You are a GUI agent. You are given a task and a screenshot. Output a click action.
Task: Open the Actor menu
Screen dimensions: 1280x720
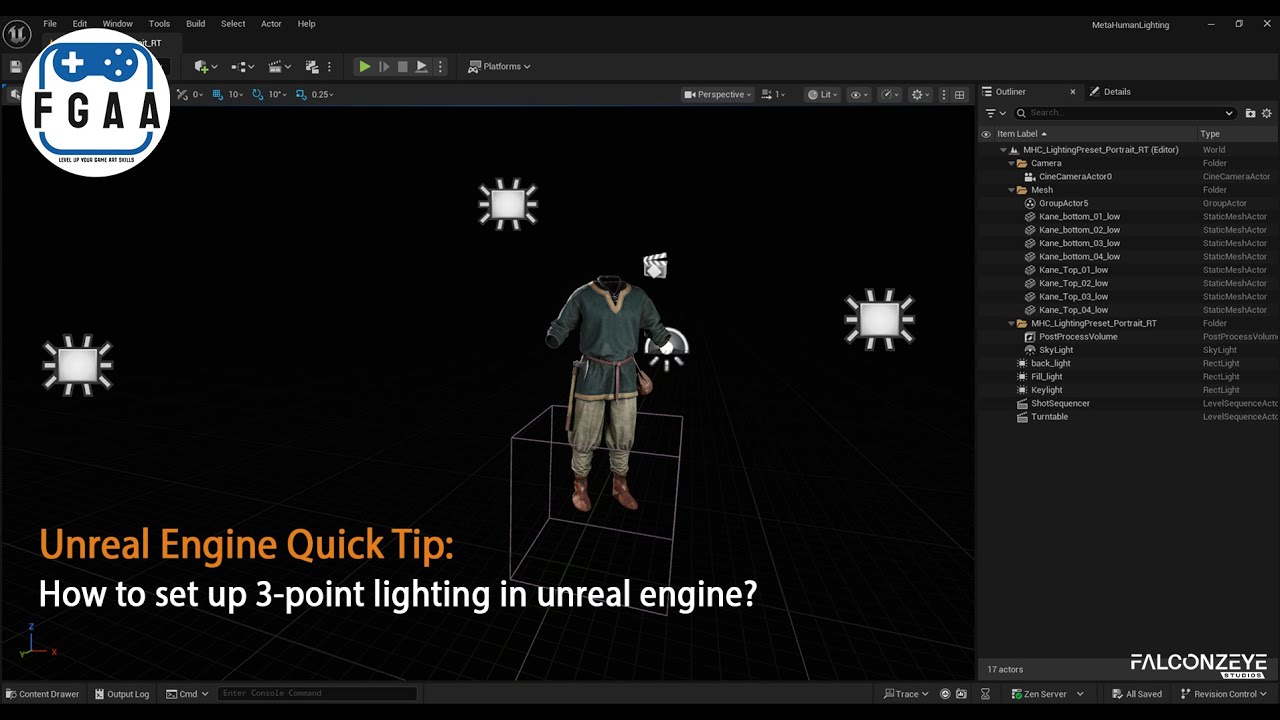pos(271,24)
